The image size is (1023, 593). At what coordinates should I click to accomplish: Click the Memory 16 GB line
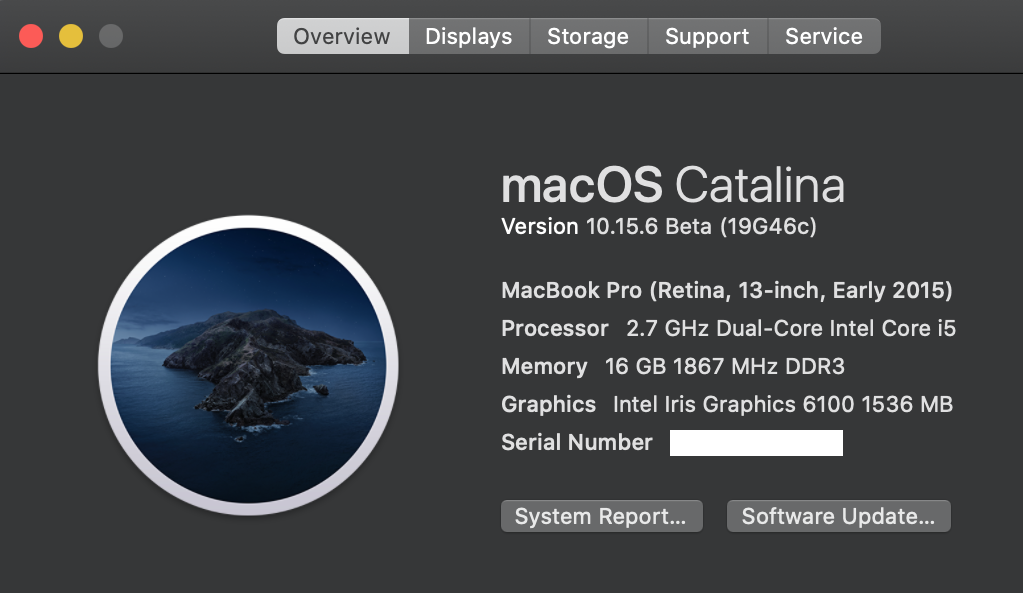(673, 367)
